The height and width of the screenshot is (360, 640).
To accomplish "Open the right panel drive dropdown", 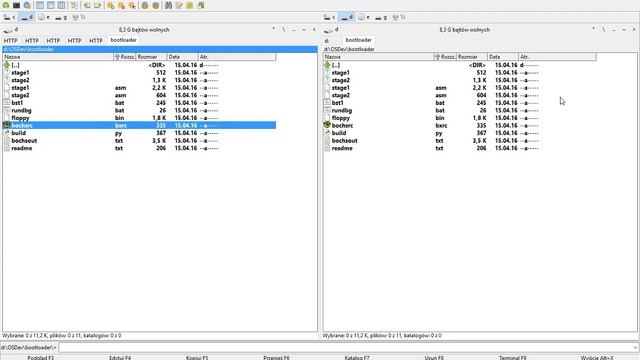I will point(331,29).
